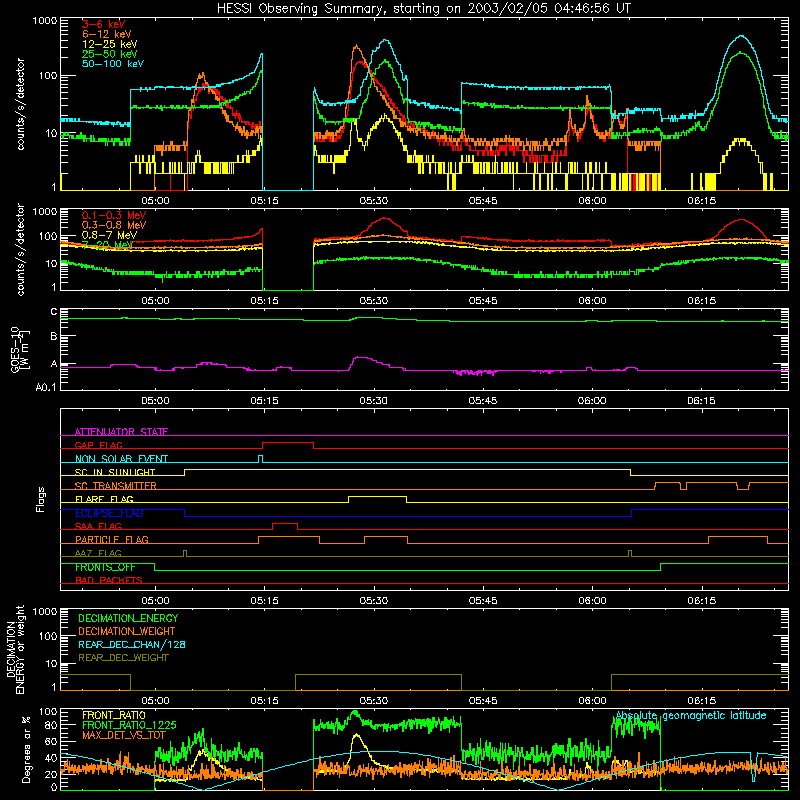Select the SC_IN_SUNLIGHT flag label

pyautogui.click(x=115, y=472)
